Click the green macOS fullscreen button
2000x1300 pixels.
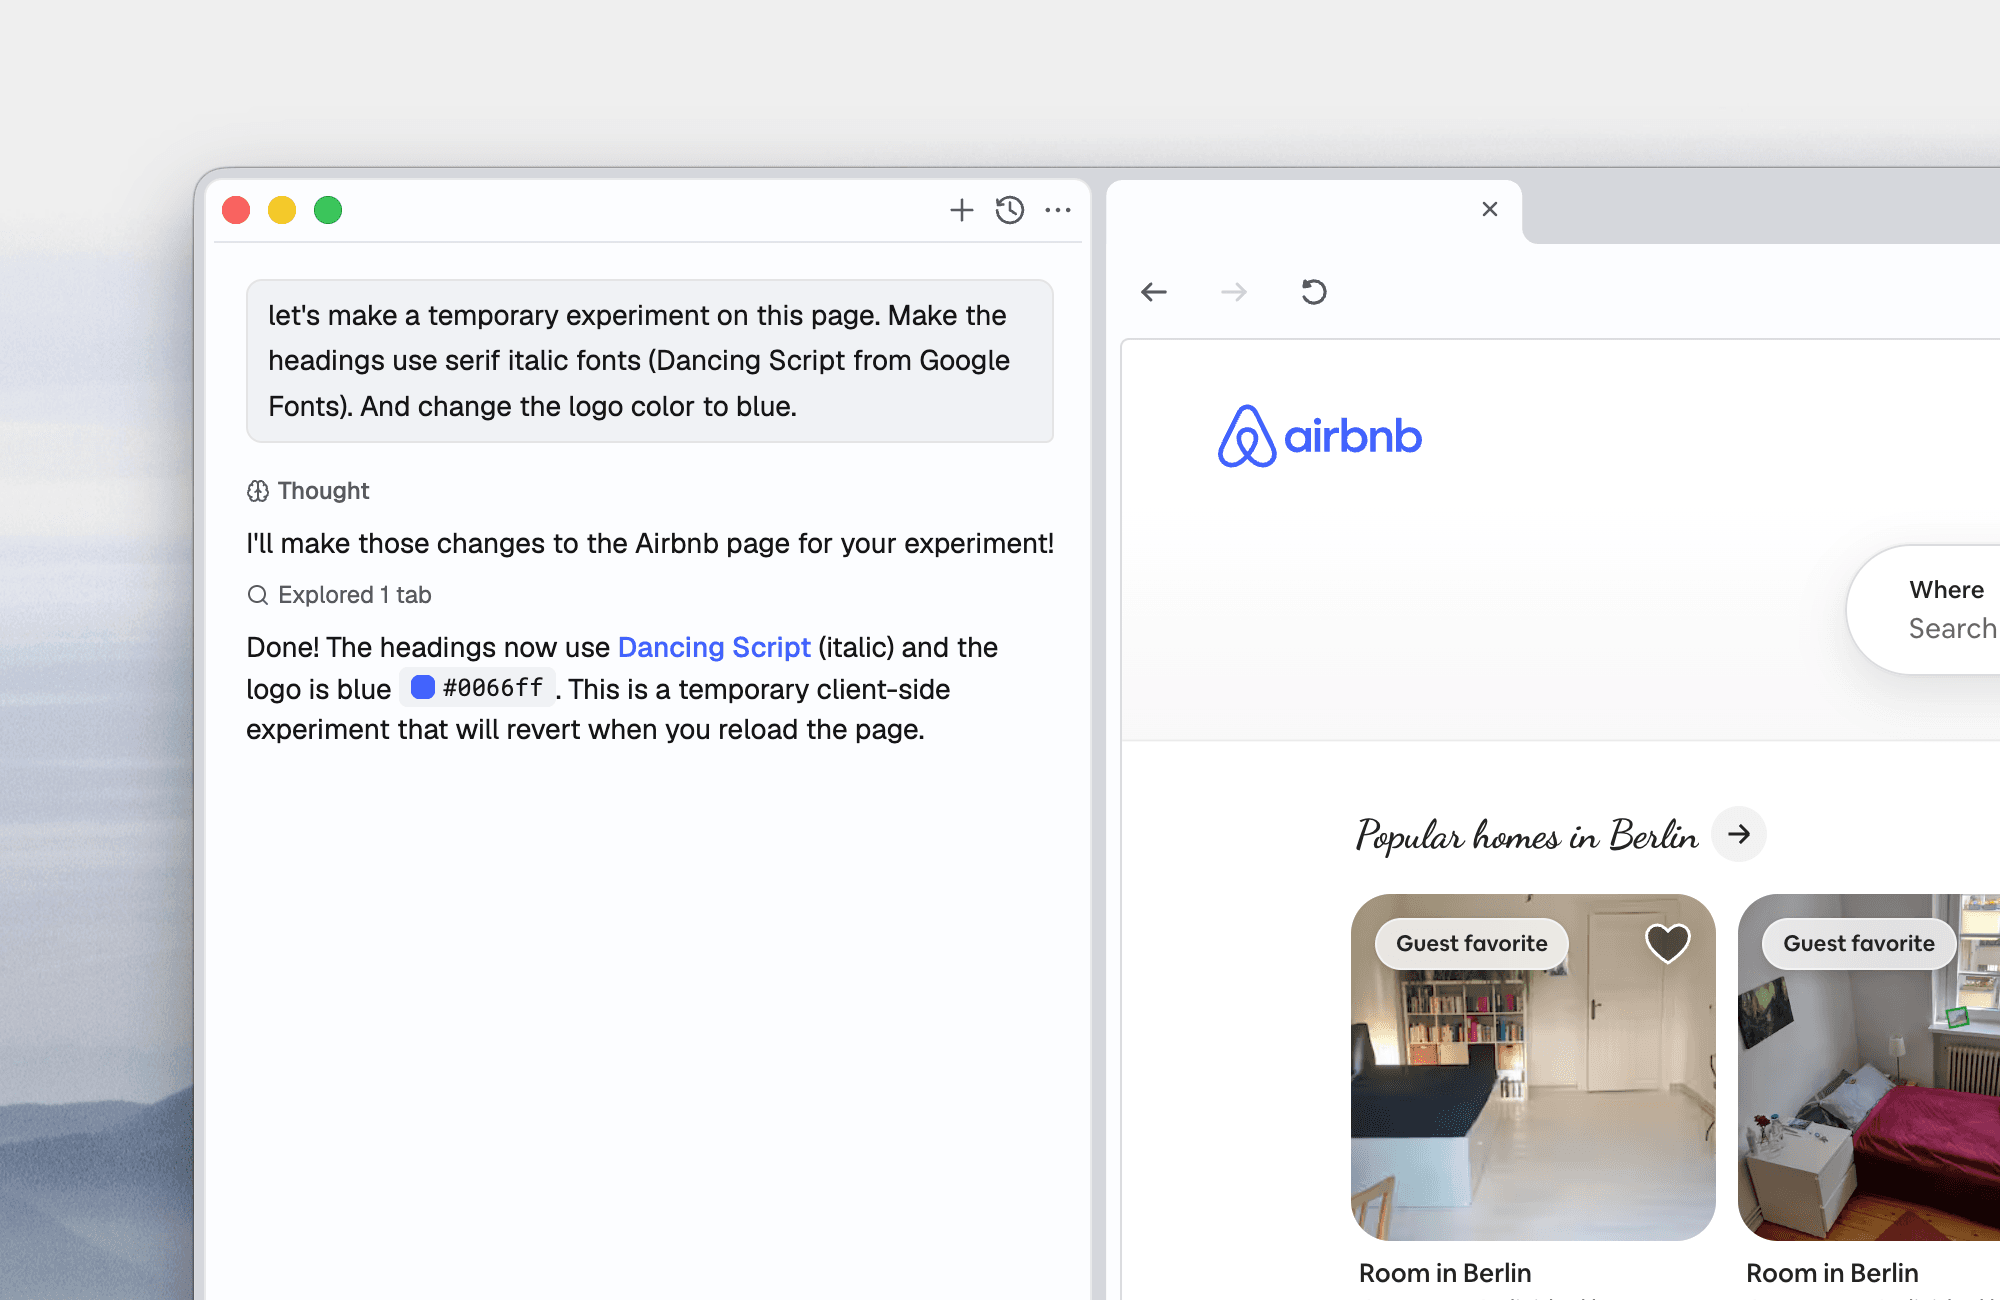(x=328, y=210)
